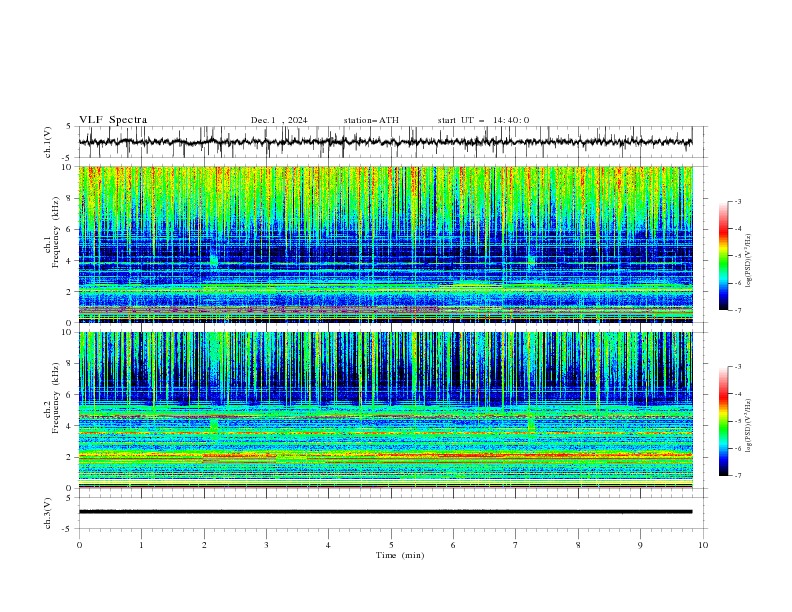Image resolution: width=792 pixels, height=612 pixels.
Task: Click time axis tick label "5"
Action: [391, 545]
